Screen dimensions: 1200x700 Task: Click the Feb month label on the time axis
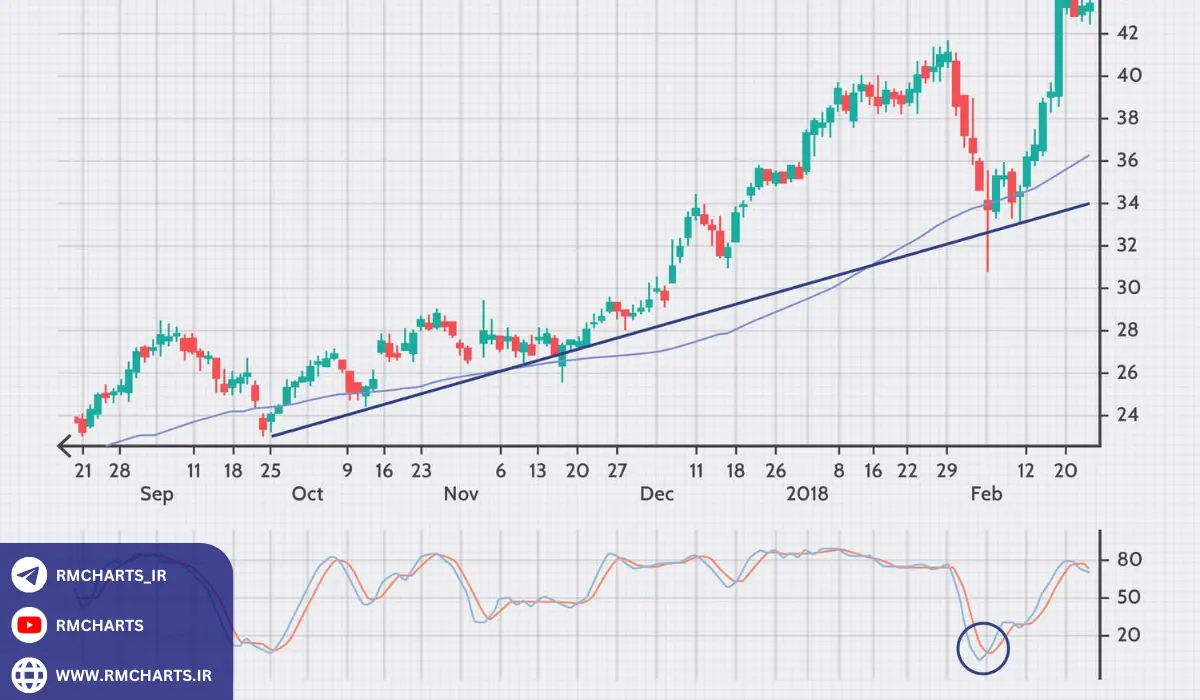point(986,494)
